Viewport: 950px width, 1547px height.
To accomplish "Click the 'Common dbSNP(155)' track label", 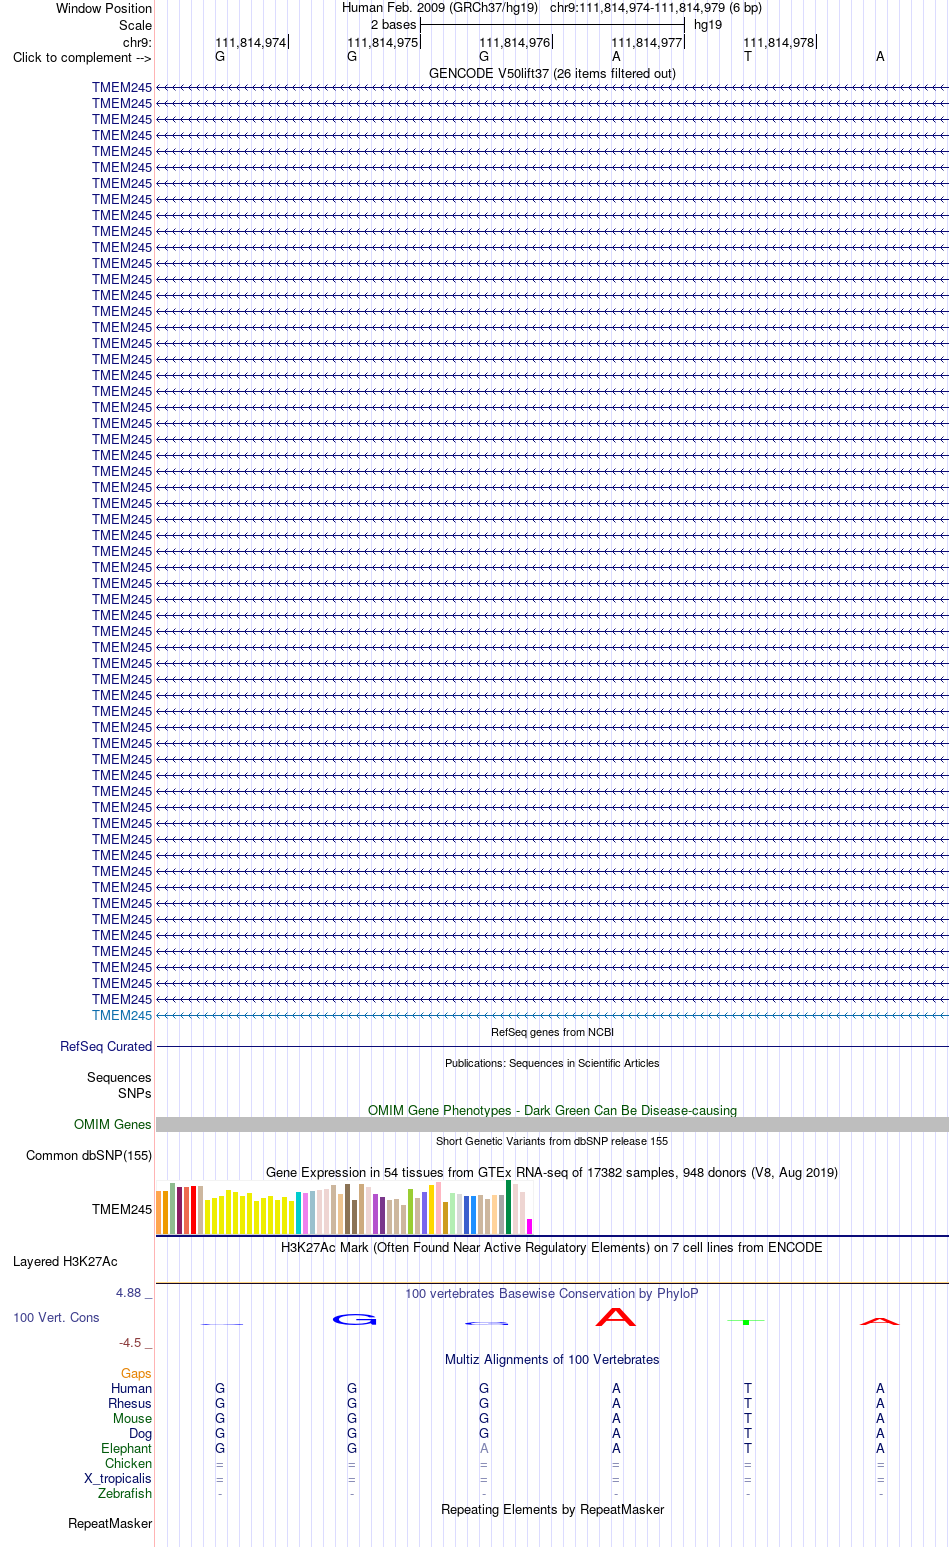I will pyautogui.click(x=89, y=1156).
